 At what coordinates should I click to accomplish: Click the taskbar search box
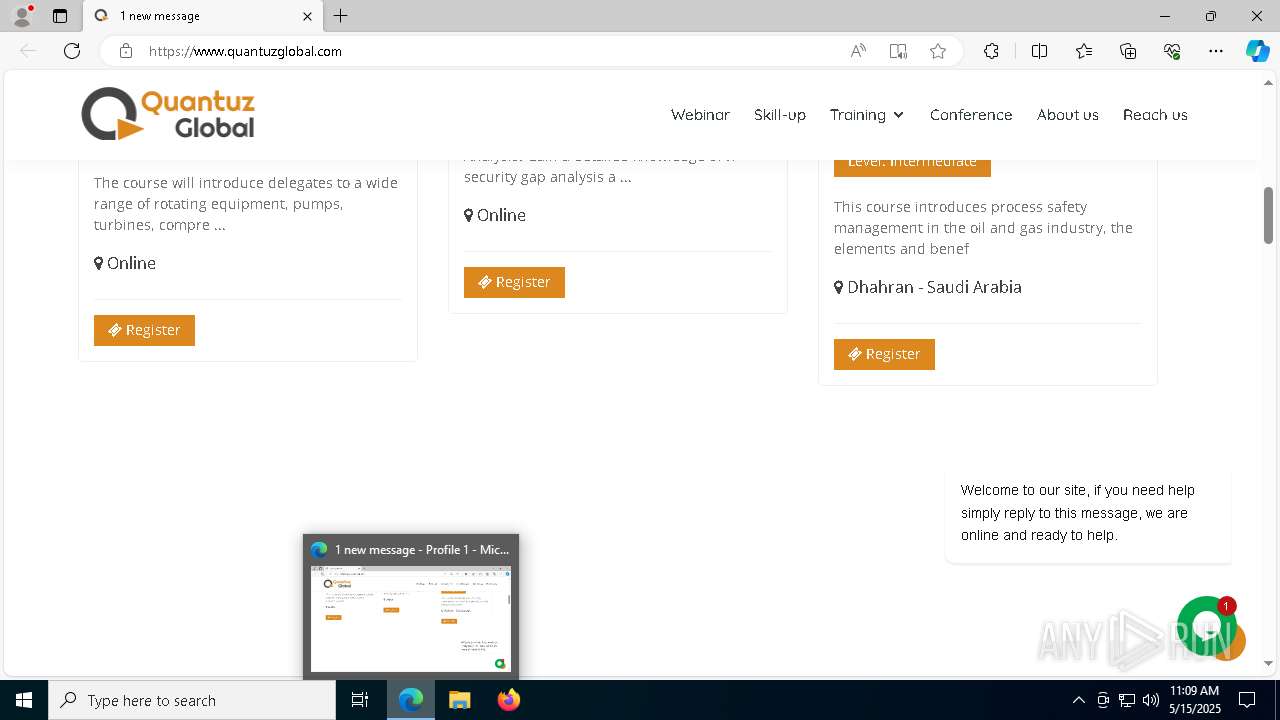[192, 700]
